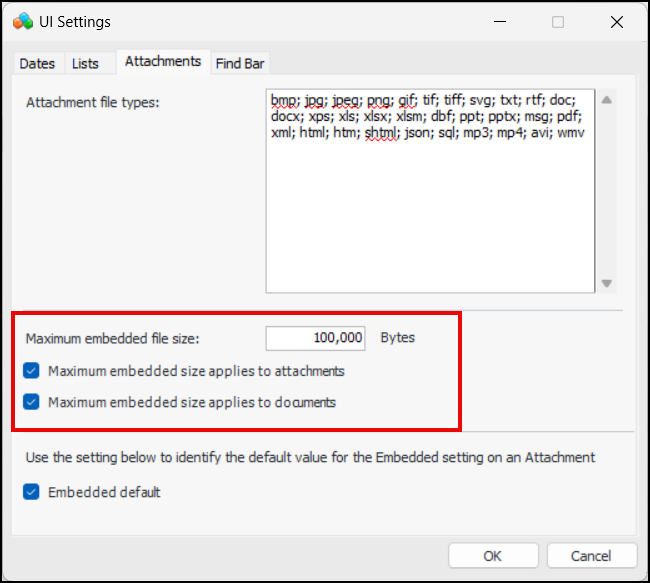Screen dimensions: 650x583
Task: Uncheck maximum embedded size applies to documents
Action: (32, 403)
